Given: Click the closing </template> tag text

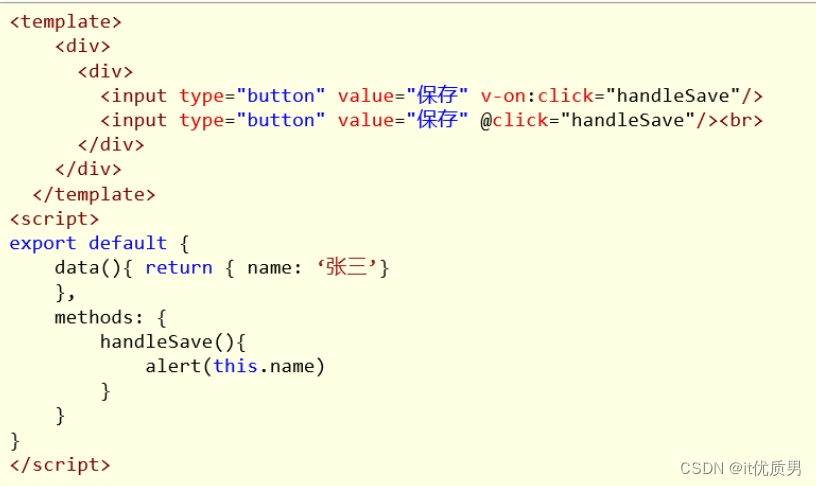Looking at the screenshot, I should pyautogui.click(x=94, y=195).
